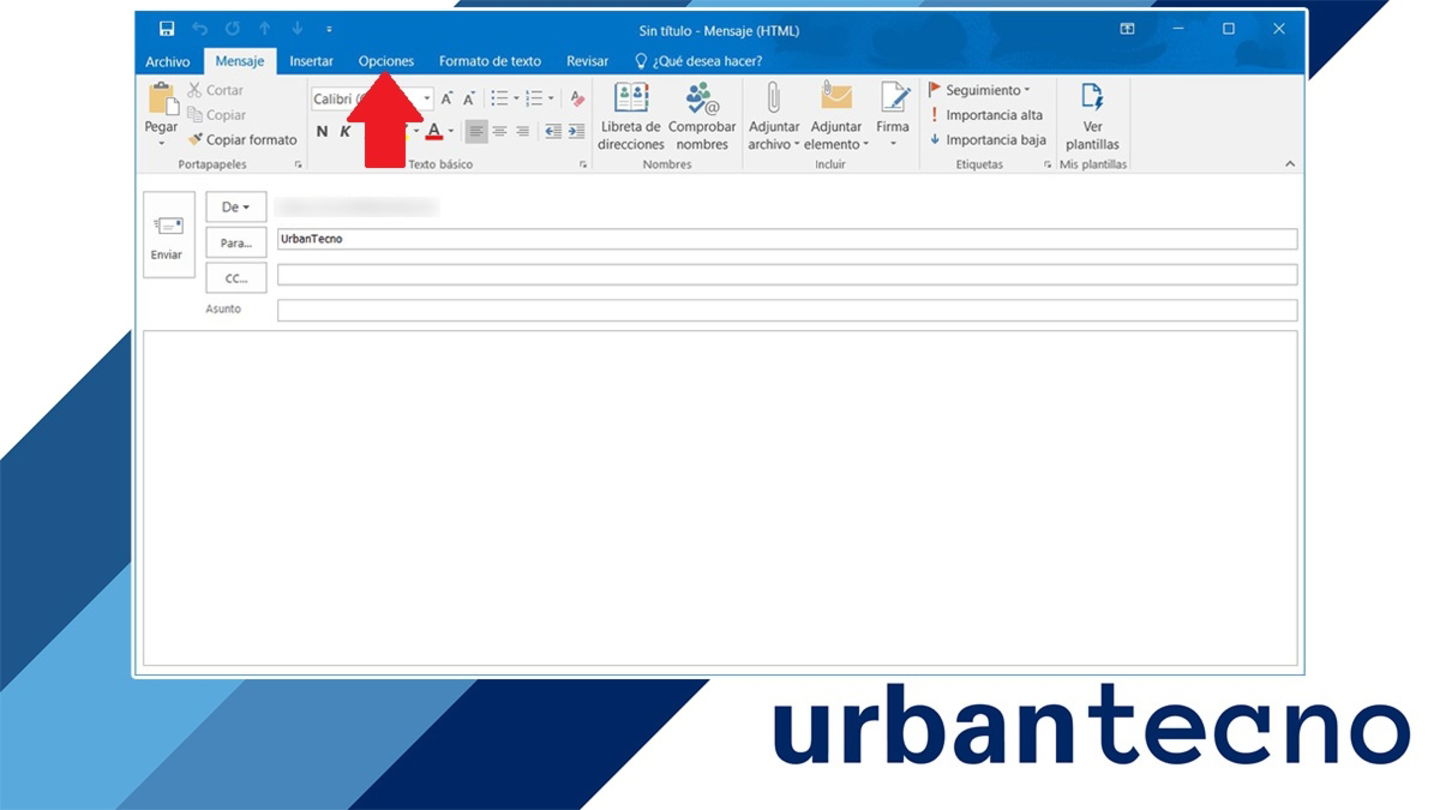The image size is (1440, 810).
Task: Select Copiar formato paintbrush
Action: point(242,140)
